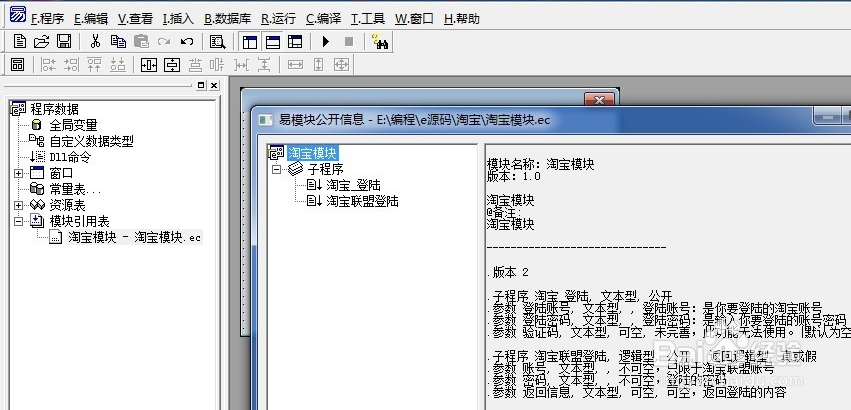Float the left work panel
Screen dimensions: 851x410
(201, 85)
